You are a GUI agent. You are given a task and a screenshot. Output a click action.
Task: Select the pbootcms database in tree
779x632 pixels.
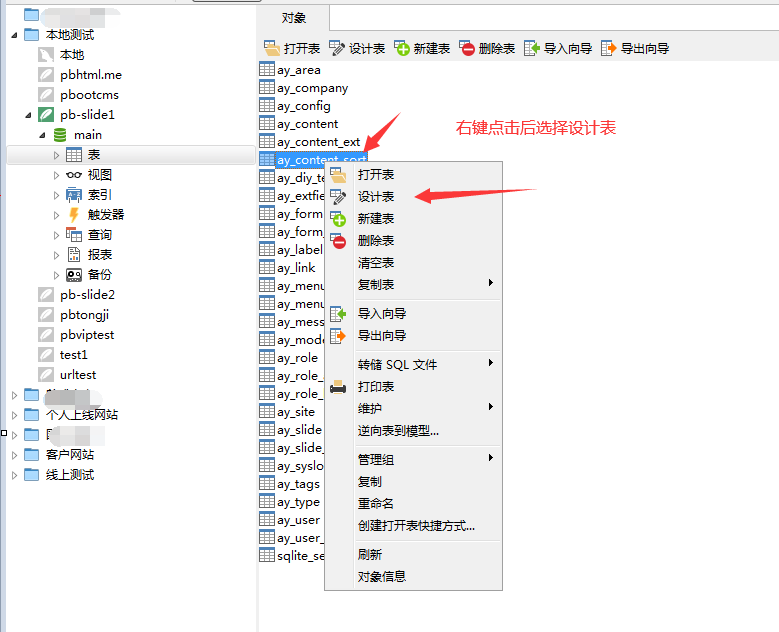[x=89, y=95]
